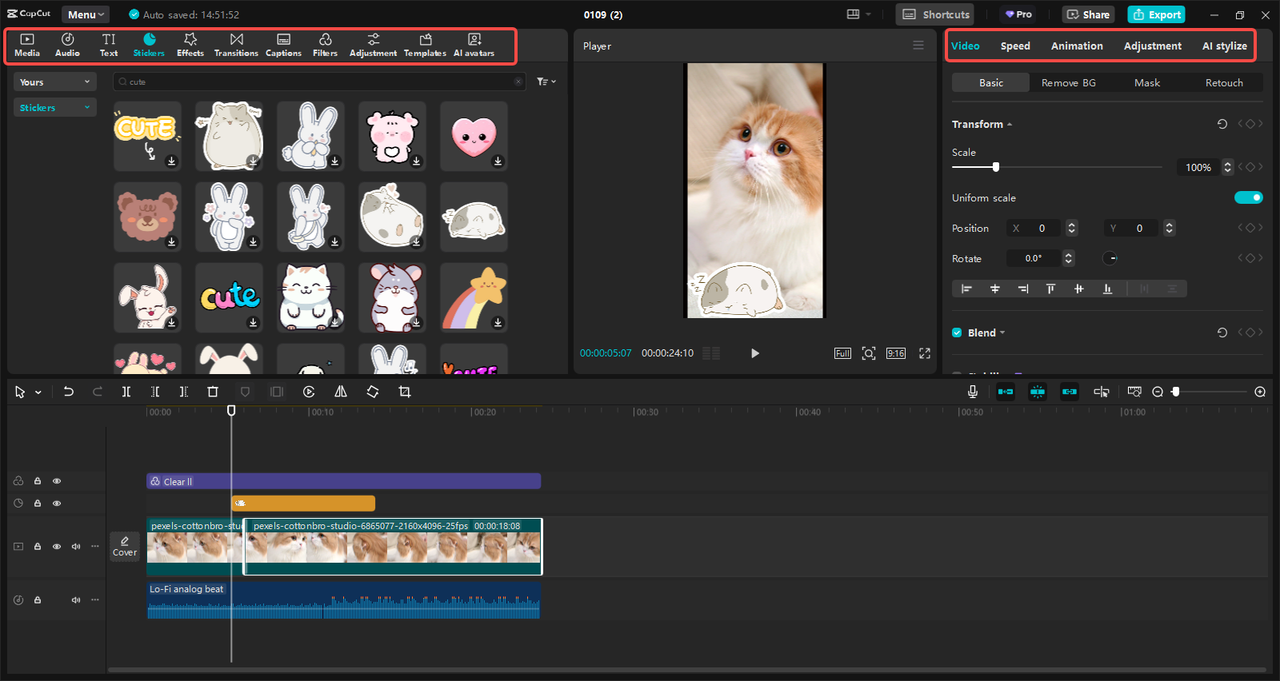The width and height of the screenshot is (1280, 681).
Task: Lock the Lo-Fi analog beat audio track
Action: [37, 600]
